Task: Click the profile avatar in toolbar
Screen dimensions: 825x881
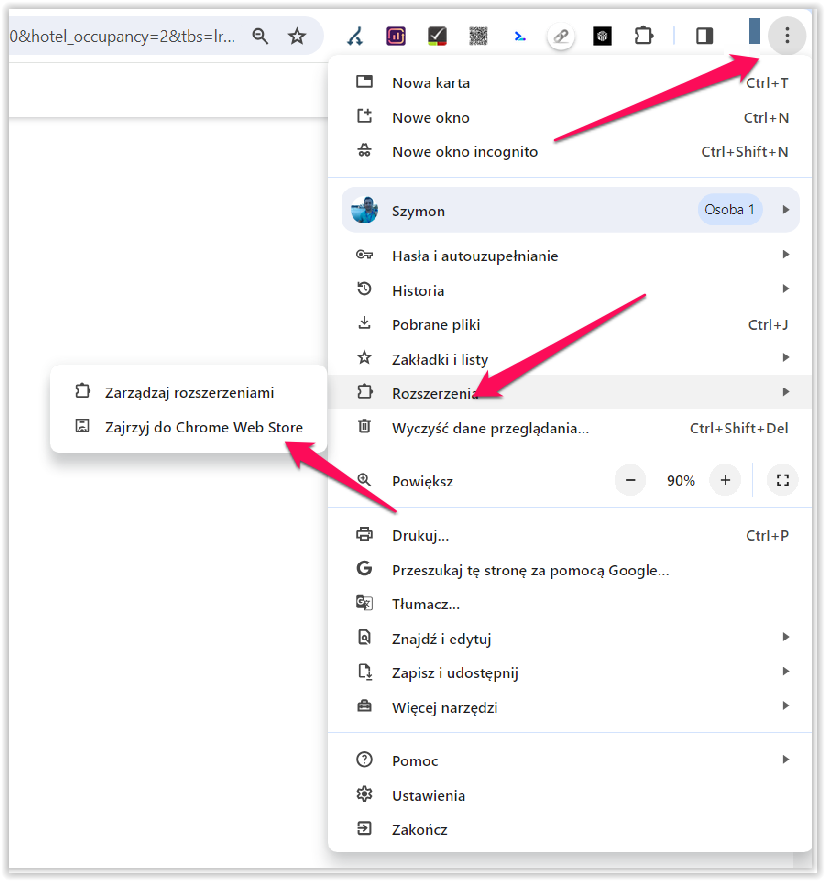Action: 754,31
